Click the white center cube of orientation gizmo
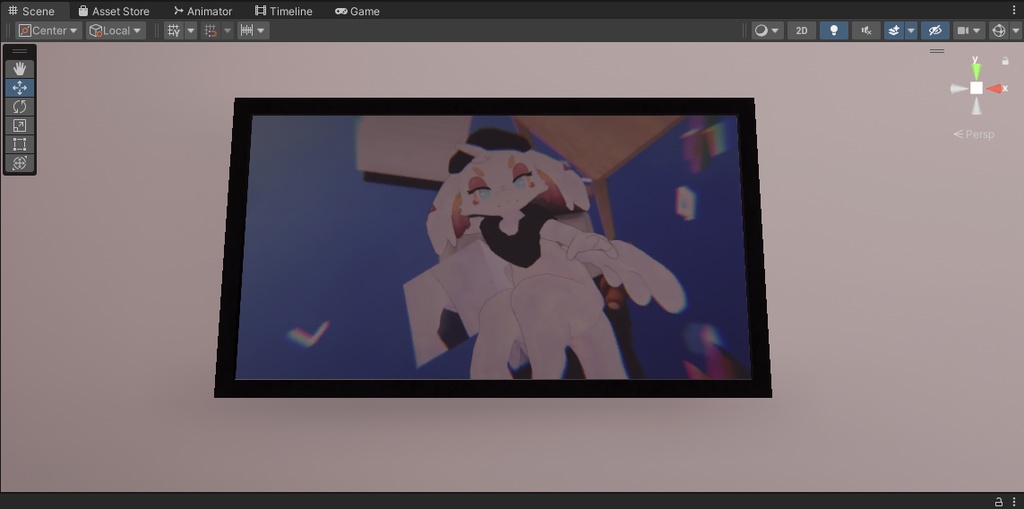This screenshot has width=1024, height=509. click(x=976, y=88)
